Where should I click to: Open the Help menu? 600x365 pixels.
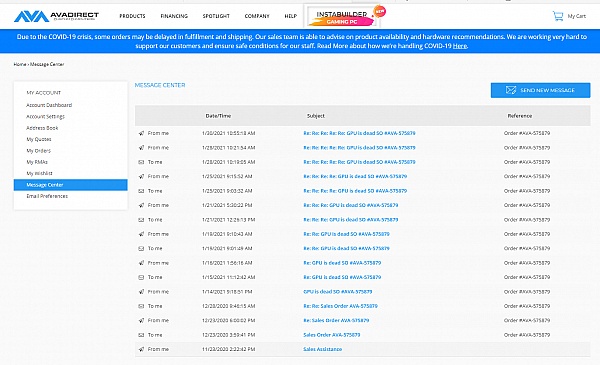[291, 16]
